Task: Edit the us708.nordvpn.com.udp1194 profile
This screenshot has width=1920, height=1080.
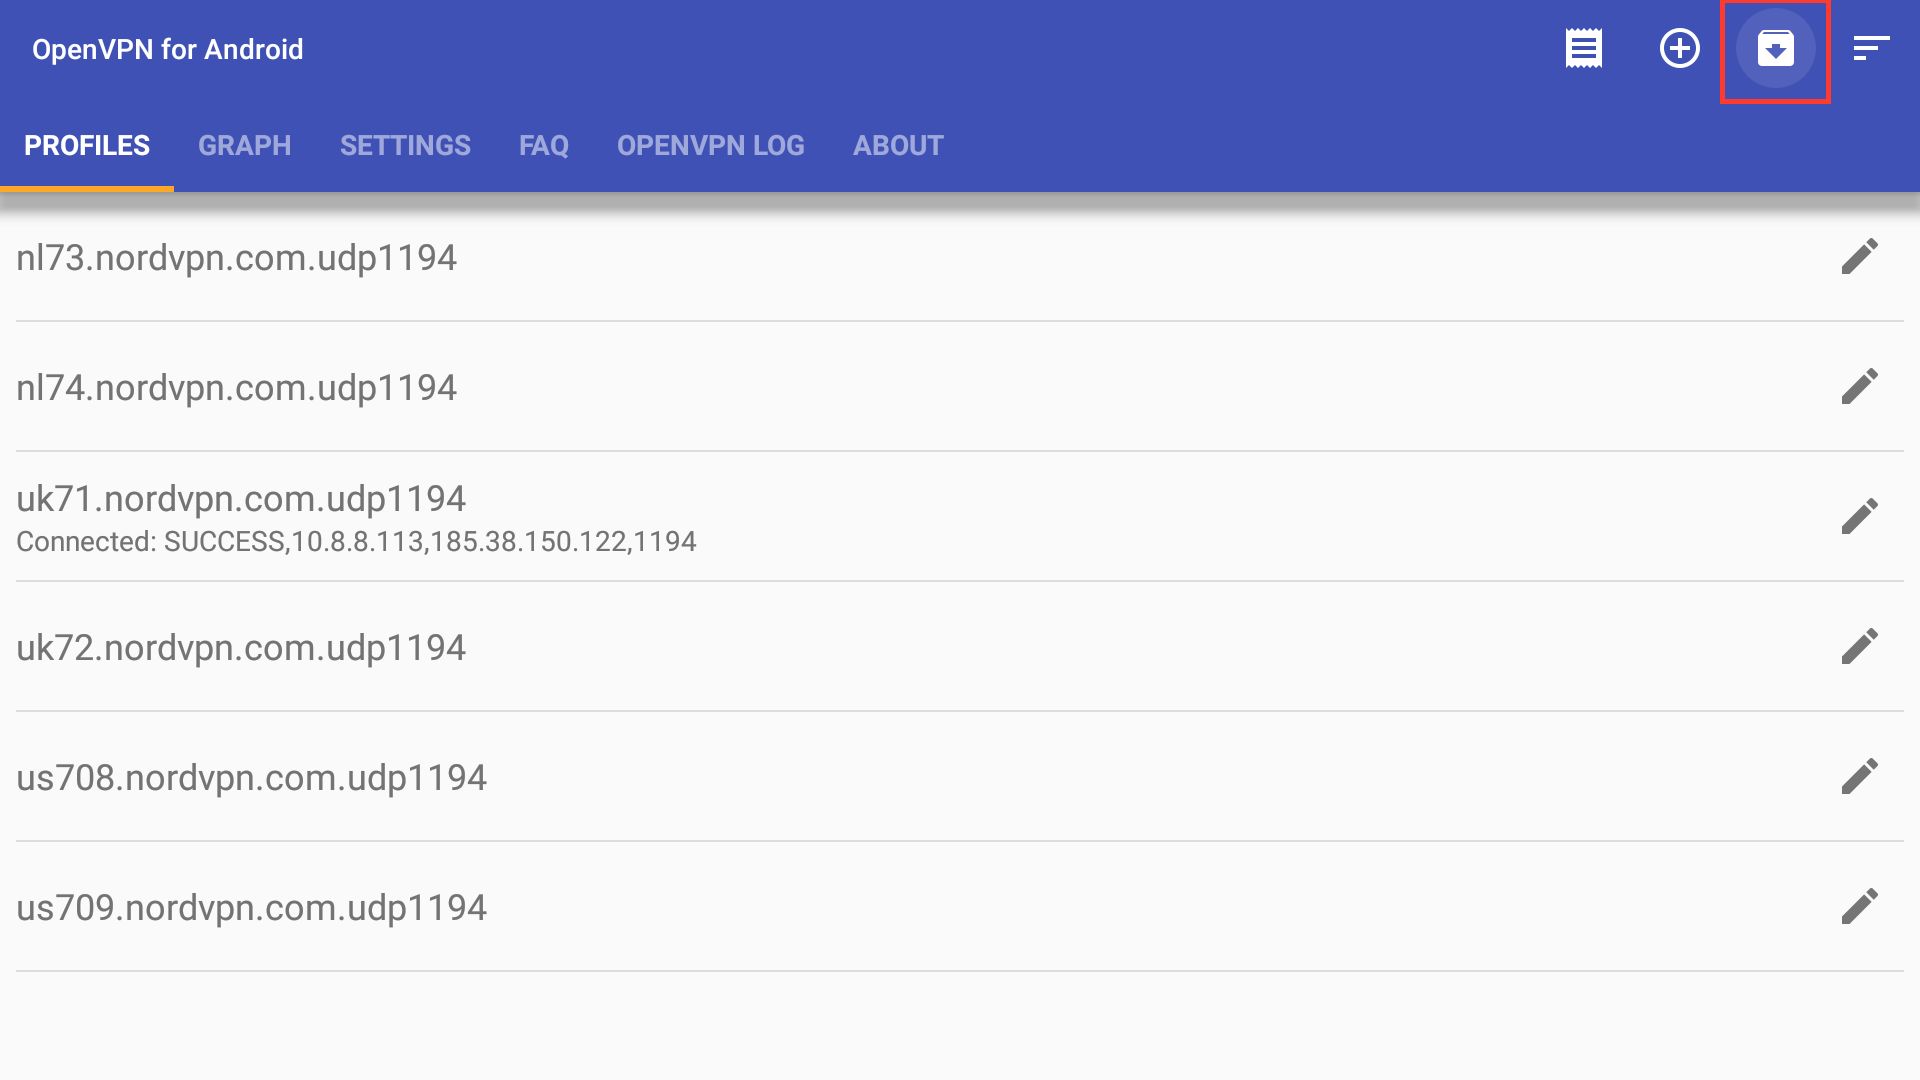Action: click(1860, 777)
